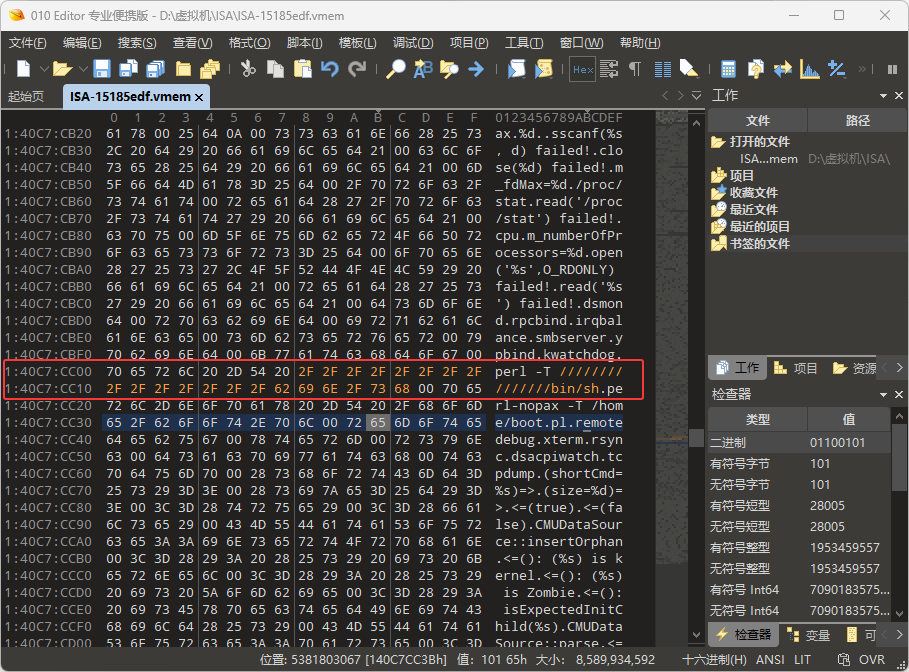
Task: Open the Calculator tool icon
Action: click(x=728, y=69)
